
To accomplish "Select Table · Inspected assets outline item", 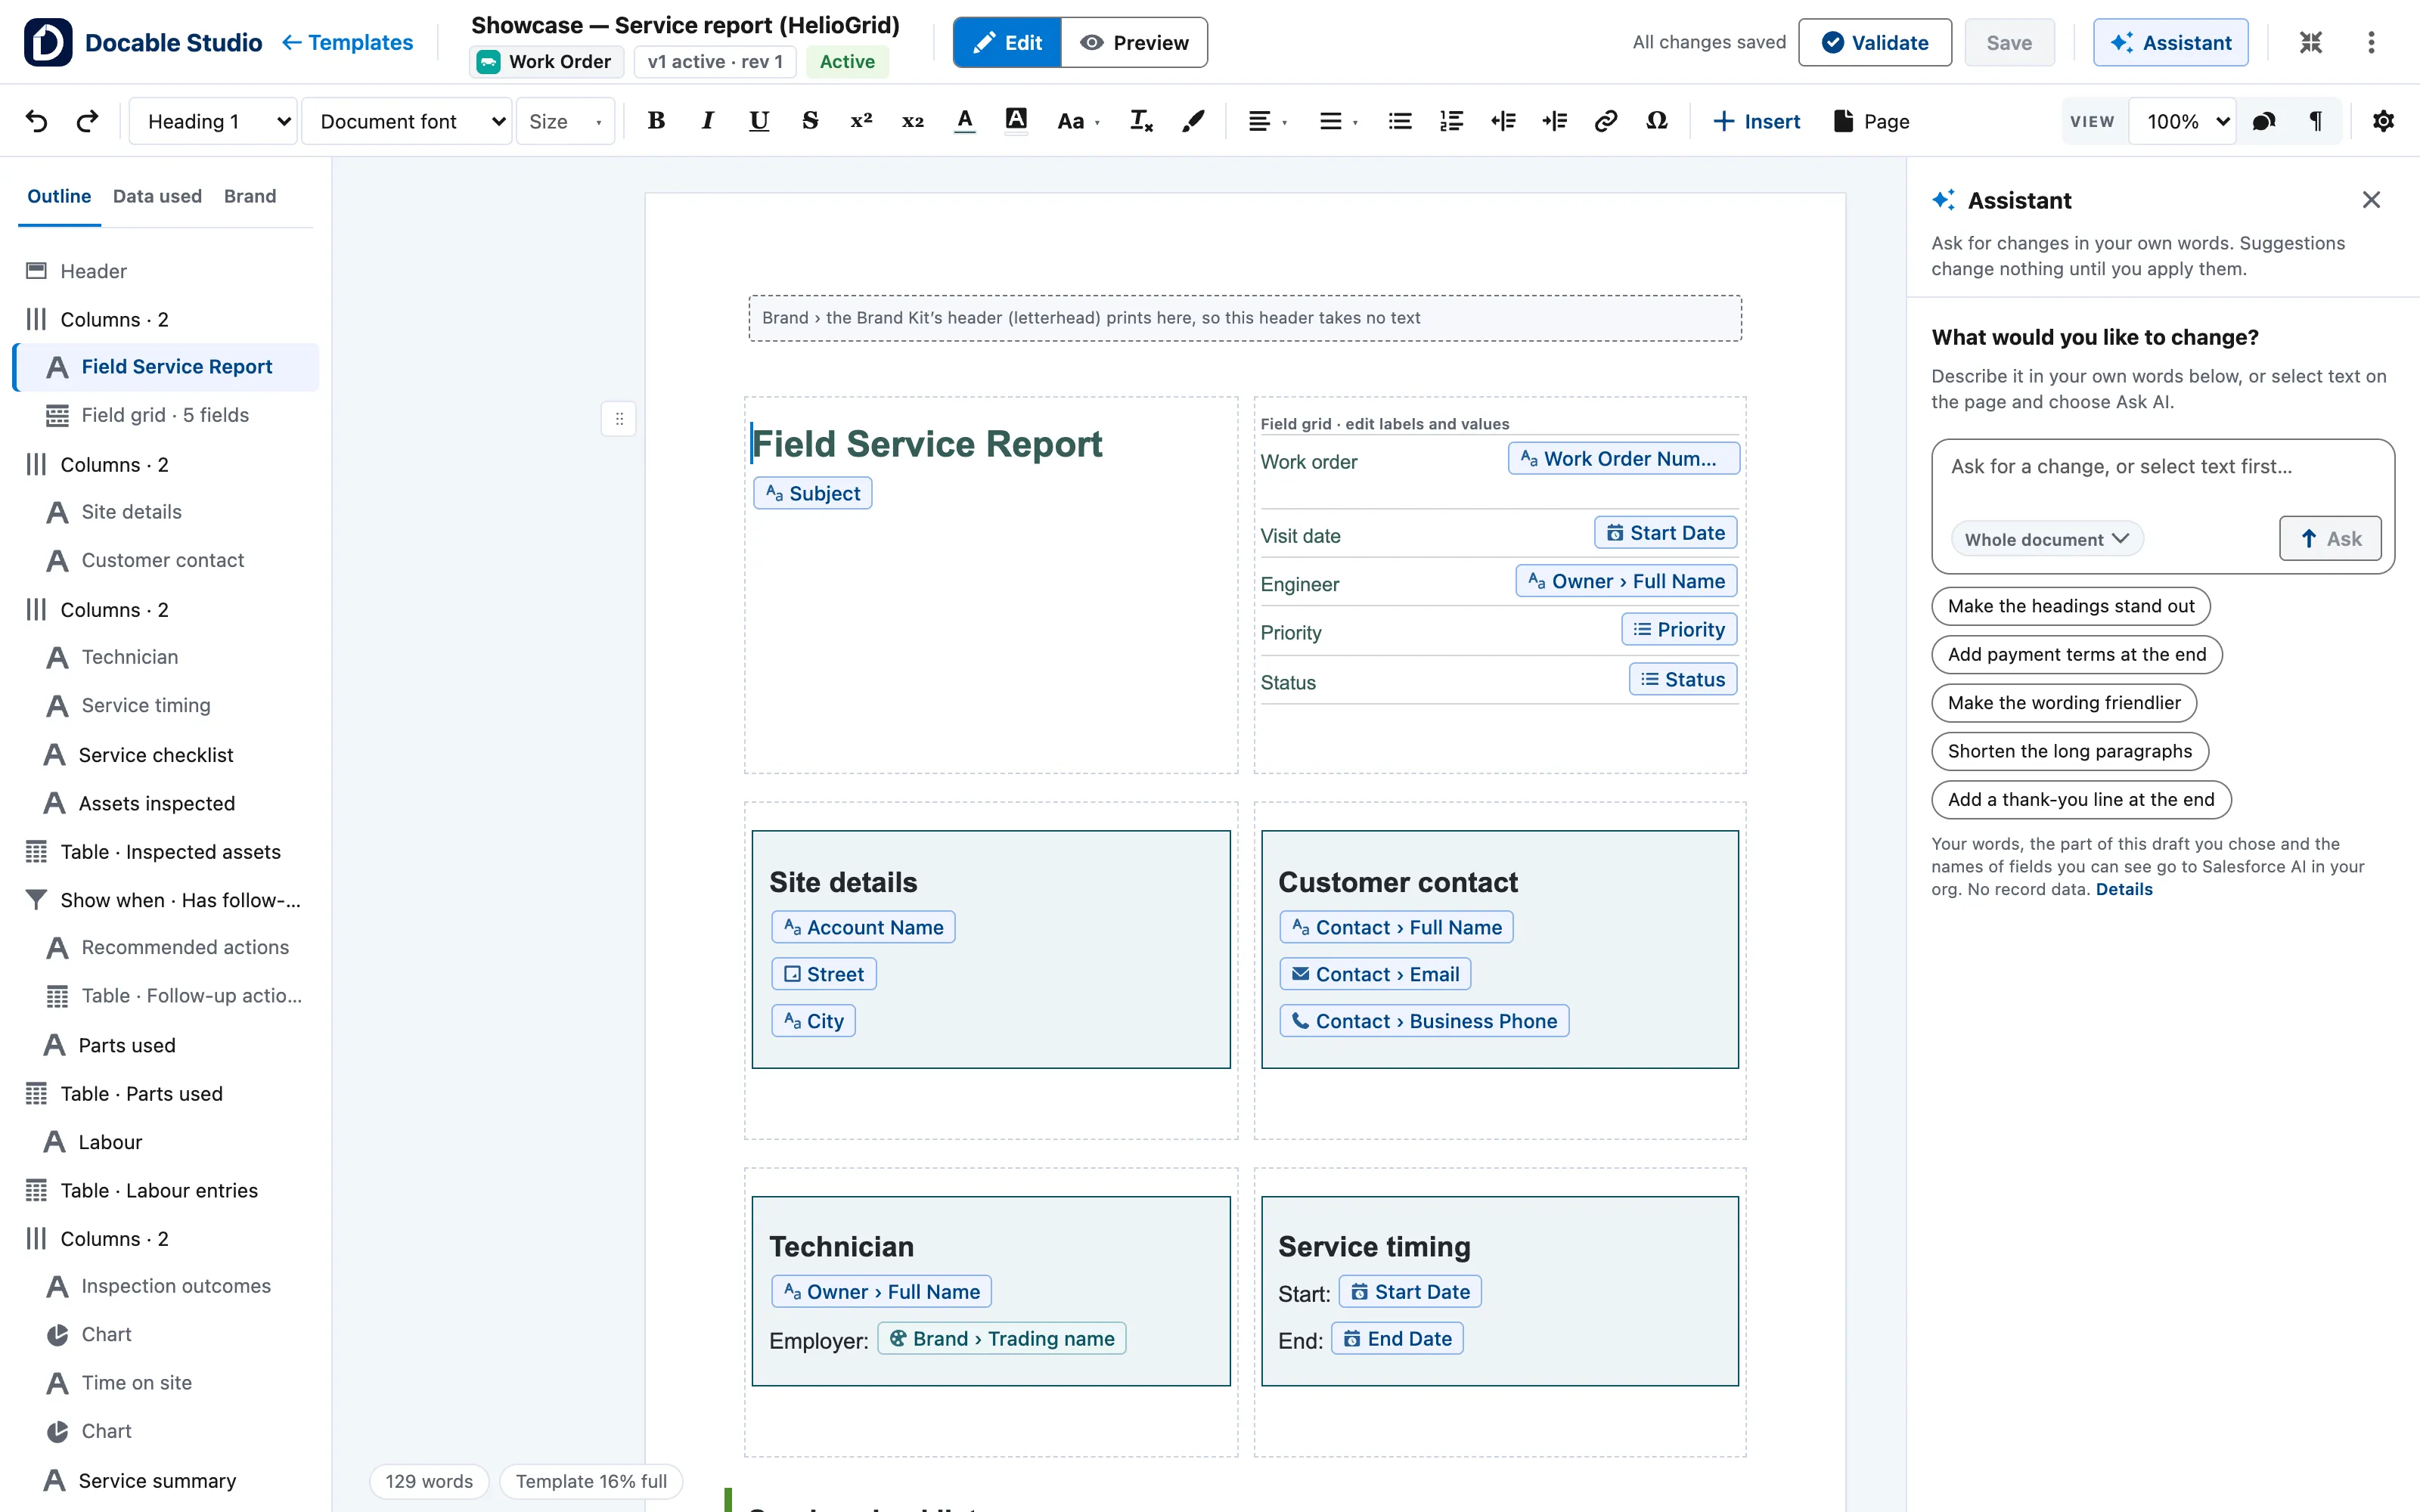I will 166,852.
